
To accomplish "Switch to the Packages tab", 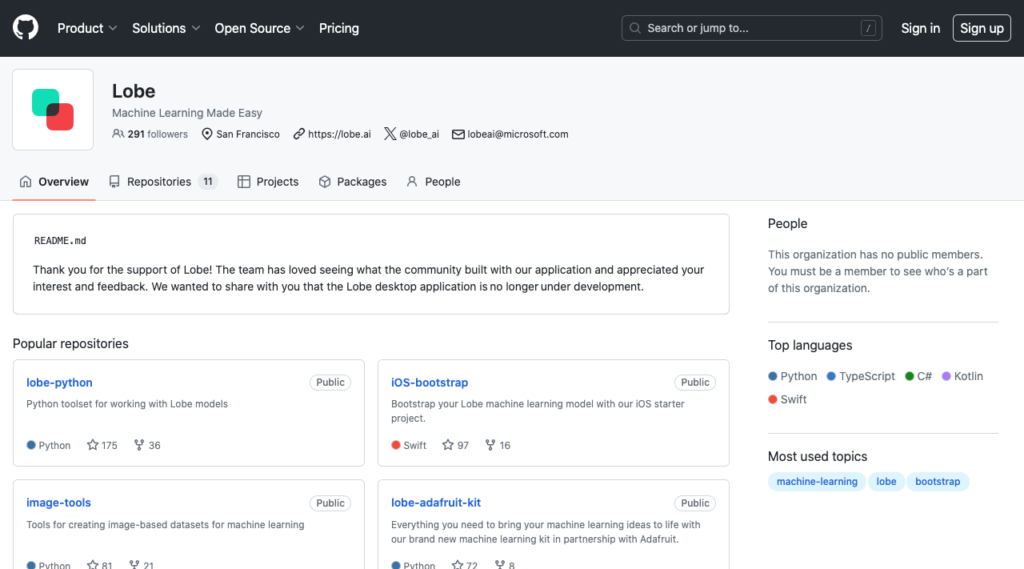I will (353, 182).
